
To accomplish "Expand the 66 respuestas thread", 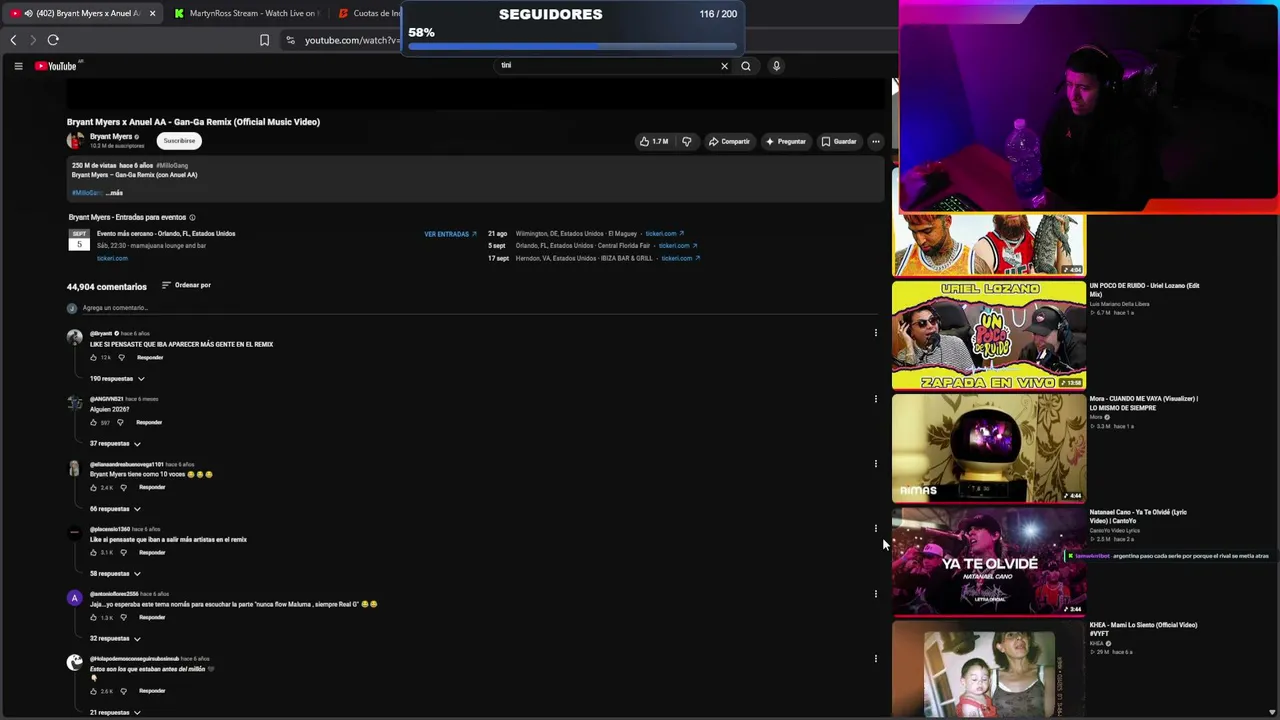I will [x=115, y=509].
